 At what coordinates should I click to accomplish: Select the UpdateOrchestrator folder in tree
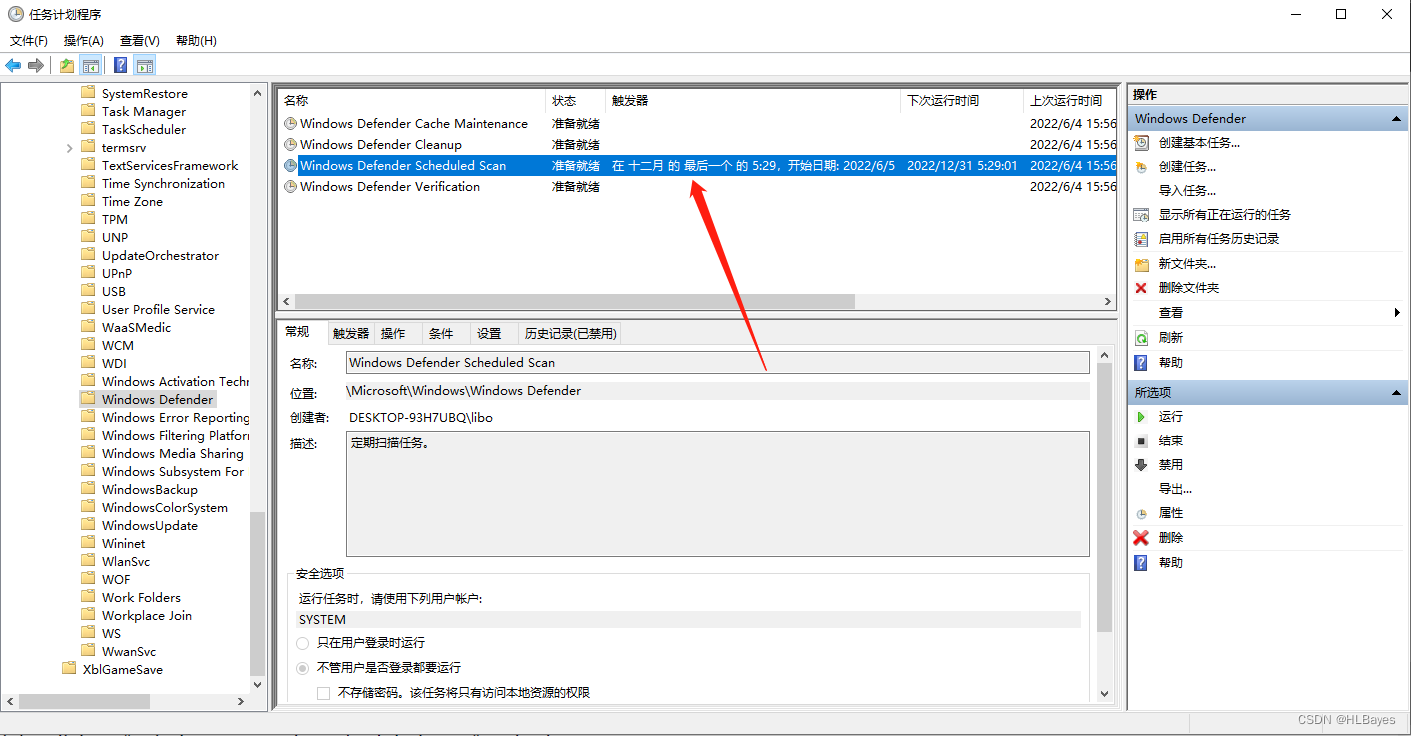click(x=160, y=256)
